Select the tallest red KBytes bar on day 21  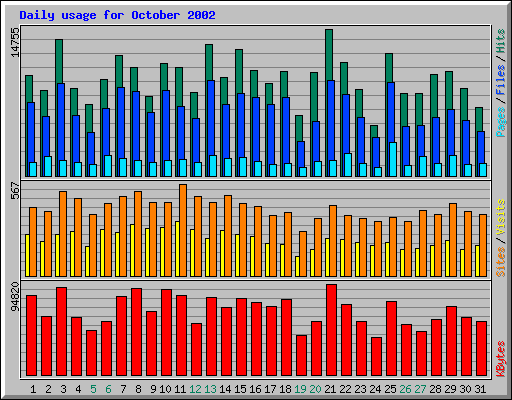(x=331, y=330)
